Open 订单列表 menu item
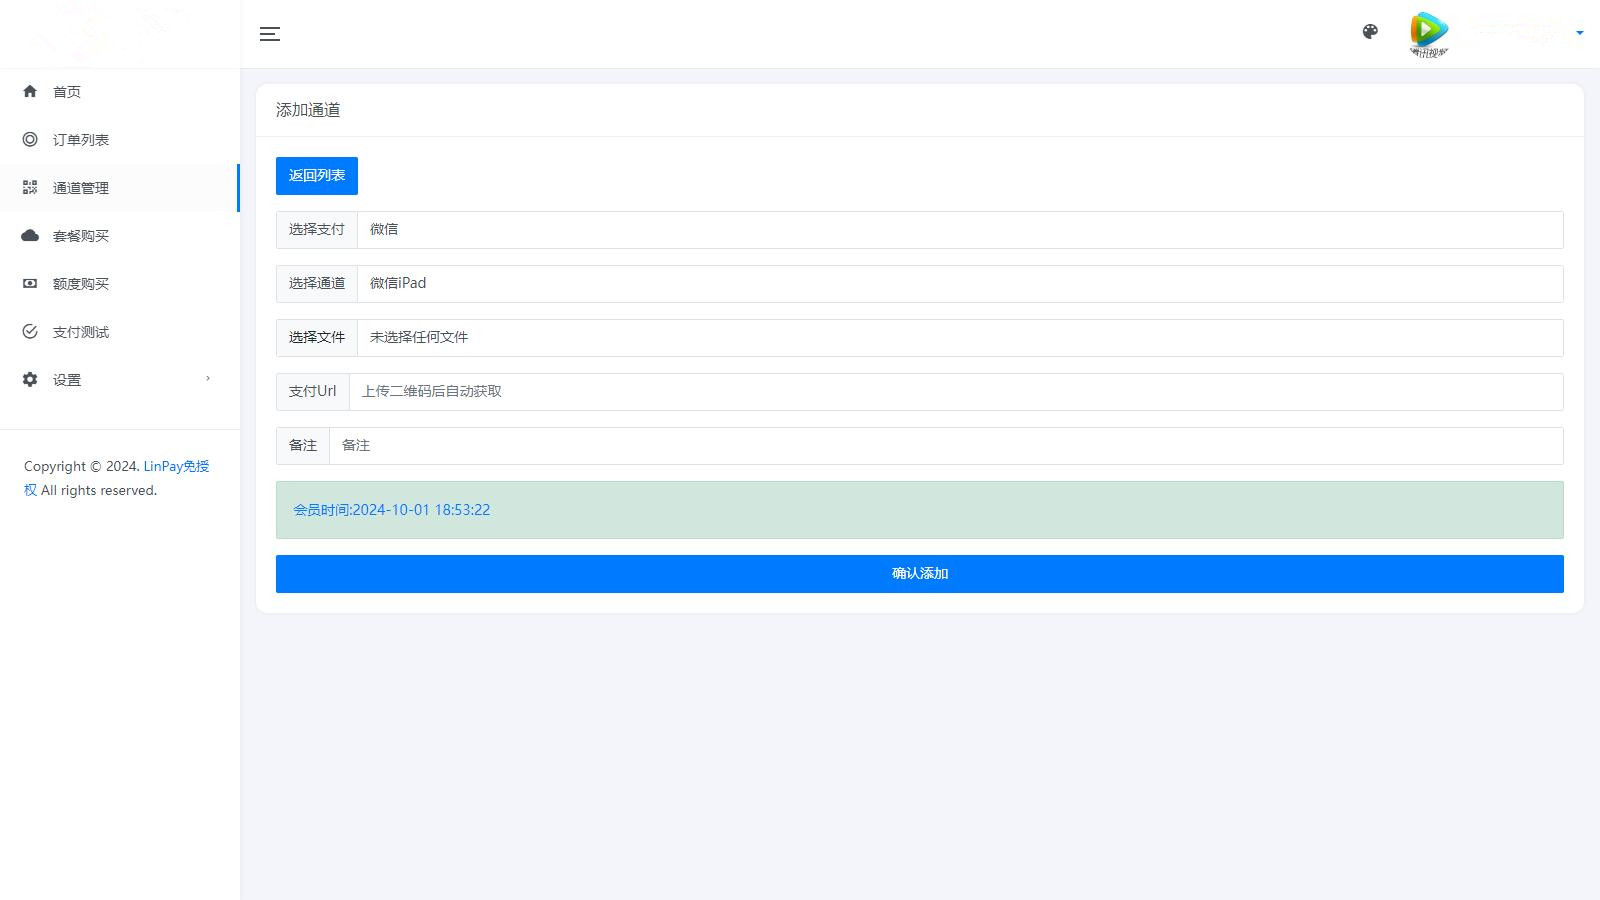 tap(119, 140)
